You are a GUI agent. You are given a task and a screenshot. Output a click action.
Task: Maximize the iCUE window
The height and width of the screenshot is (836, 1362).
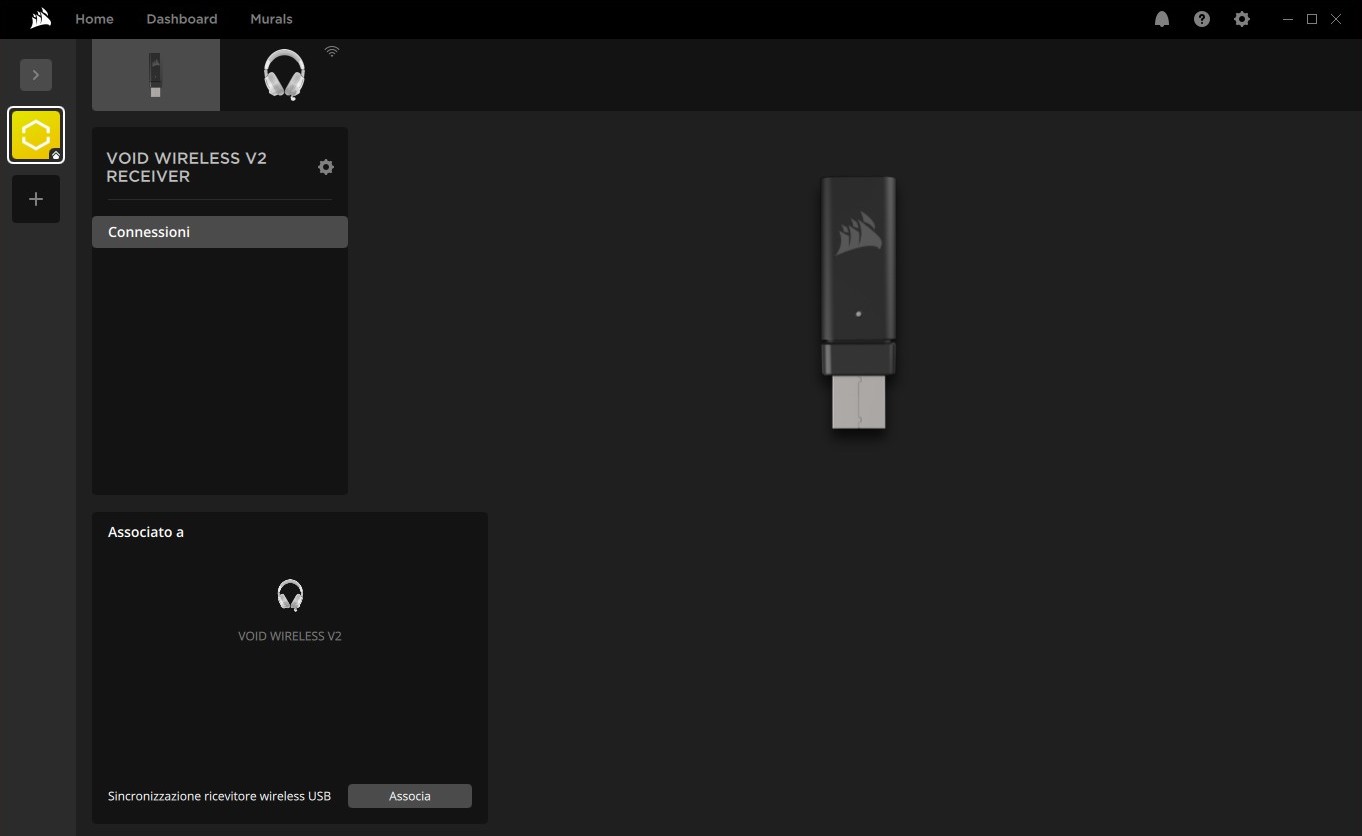(x=1312, y=19)
